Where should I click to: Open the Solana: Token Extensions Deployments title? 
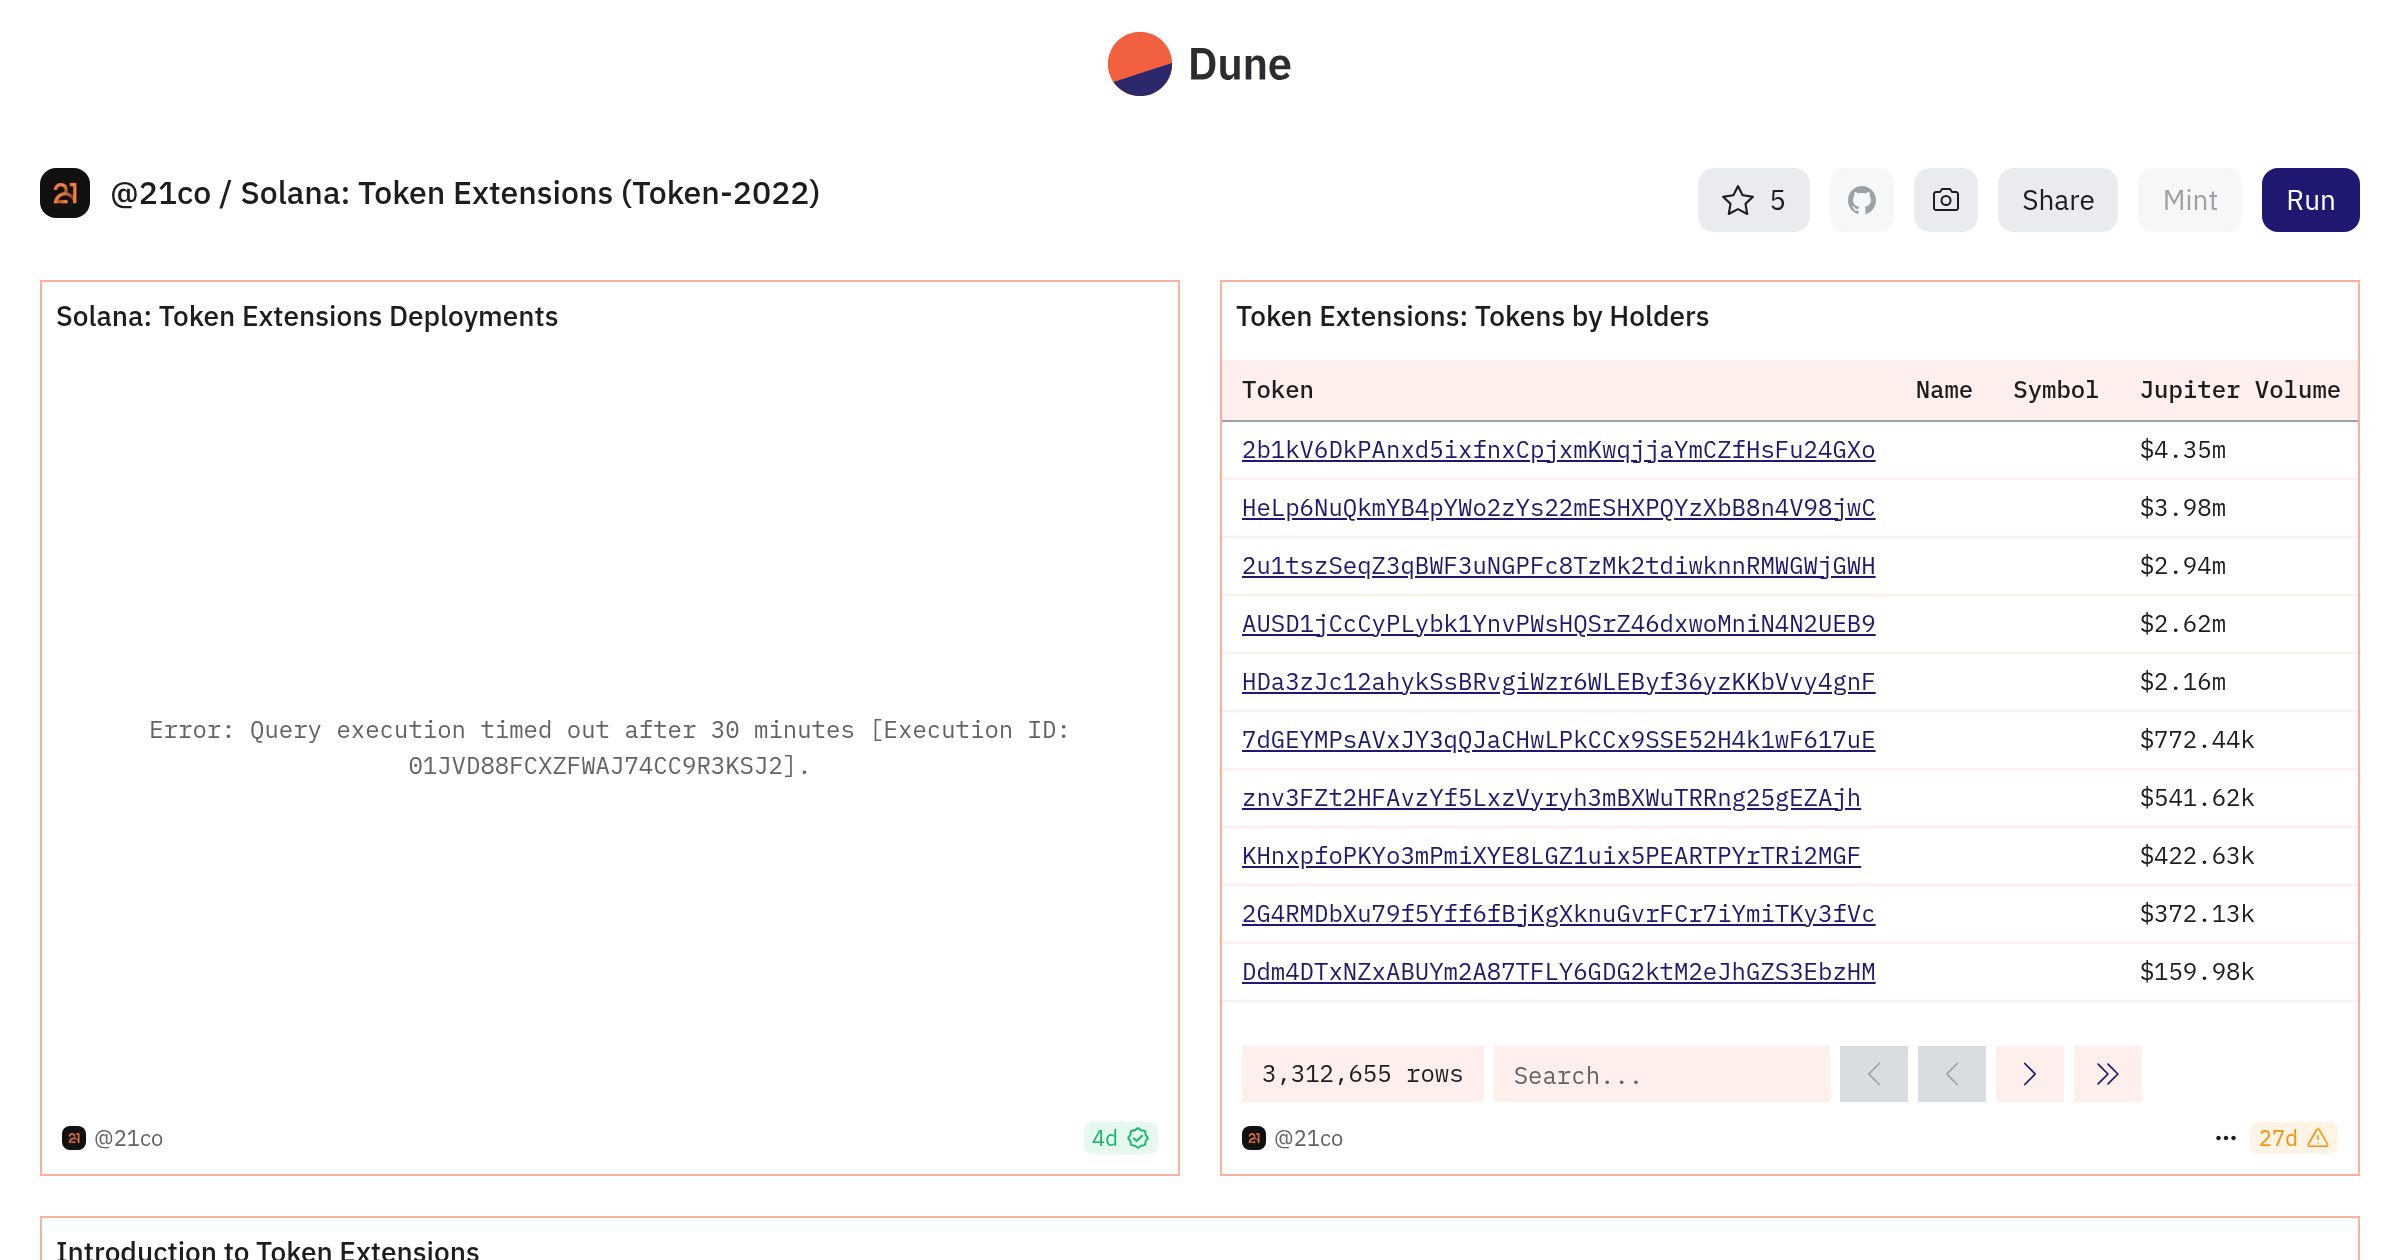(307, 316)
